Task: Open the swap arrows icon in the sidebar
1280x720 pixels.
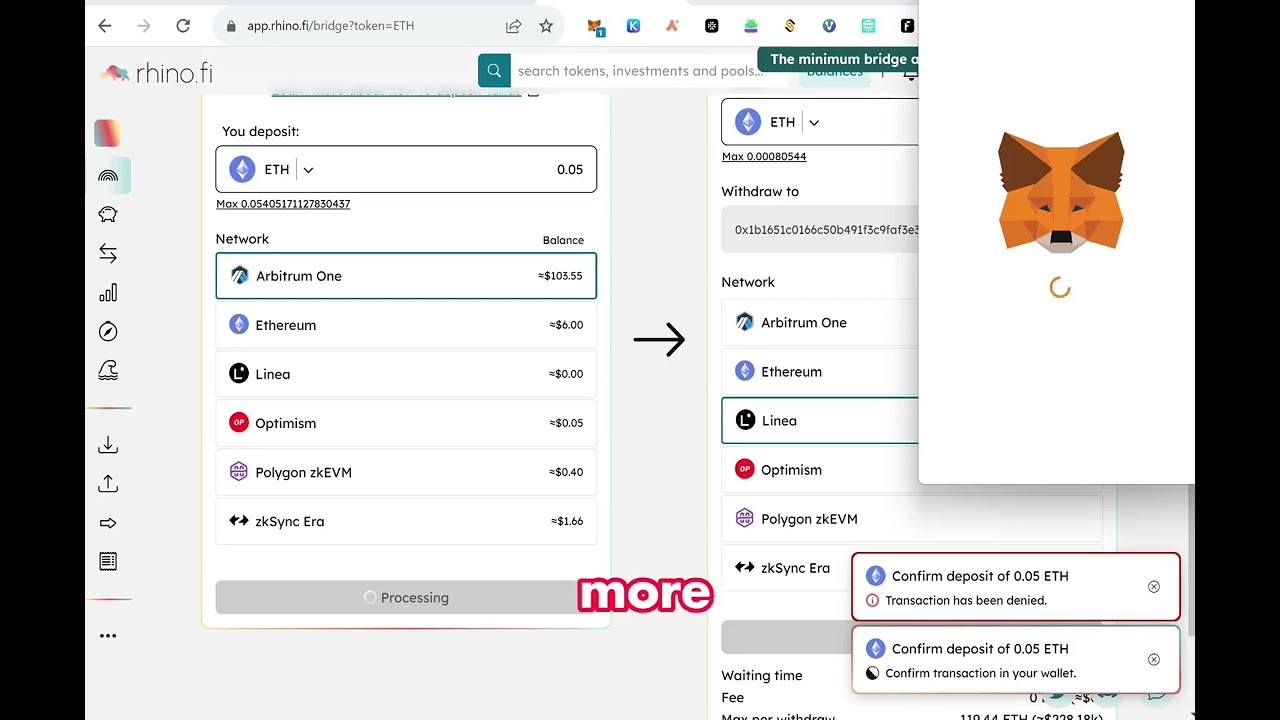Action: (108, 254)
